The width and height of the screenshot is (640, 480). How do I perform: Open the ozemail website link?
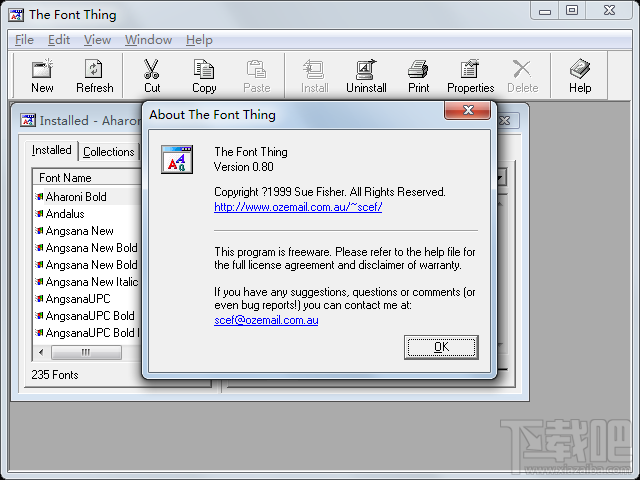(298, 207)
